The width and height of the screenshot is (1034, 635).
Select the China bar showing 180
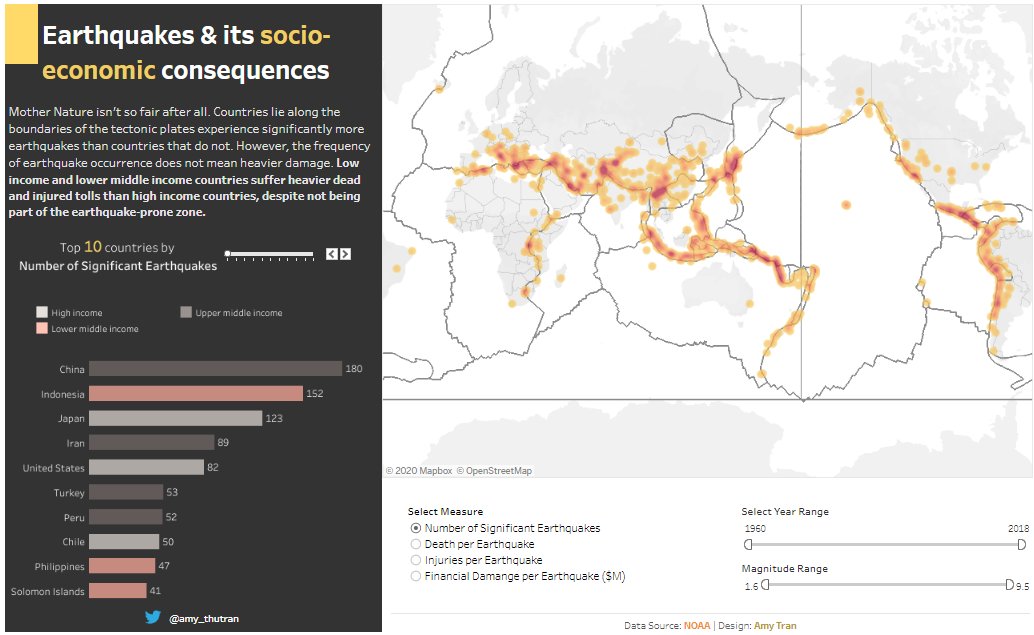(216, 369)
